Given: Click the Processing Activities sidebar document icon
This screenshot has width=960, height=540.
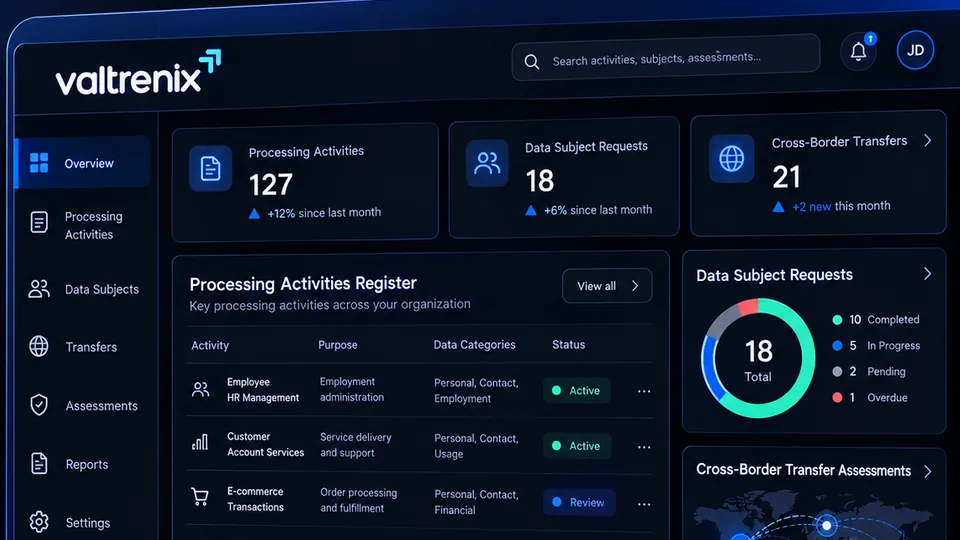Looking at the screenshot, I should [39, 222].
